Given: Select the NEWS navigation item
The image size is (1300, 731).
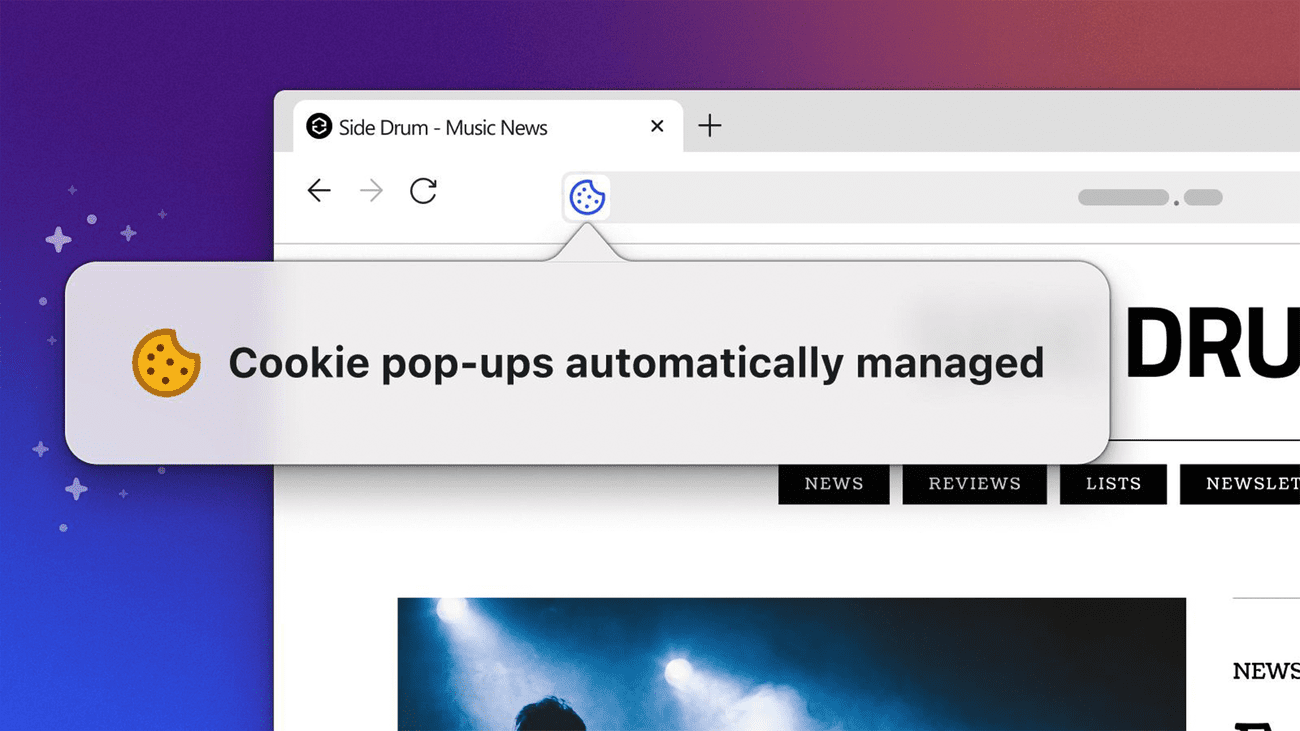Looking at the screenshot, I should [833, 484].
